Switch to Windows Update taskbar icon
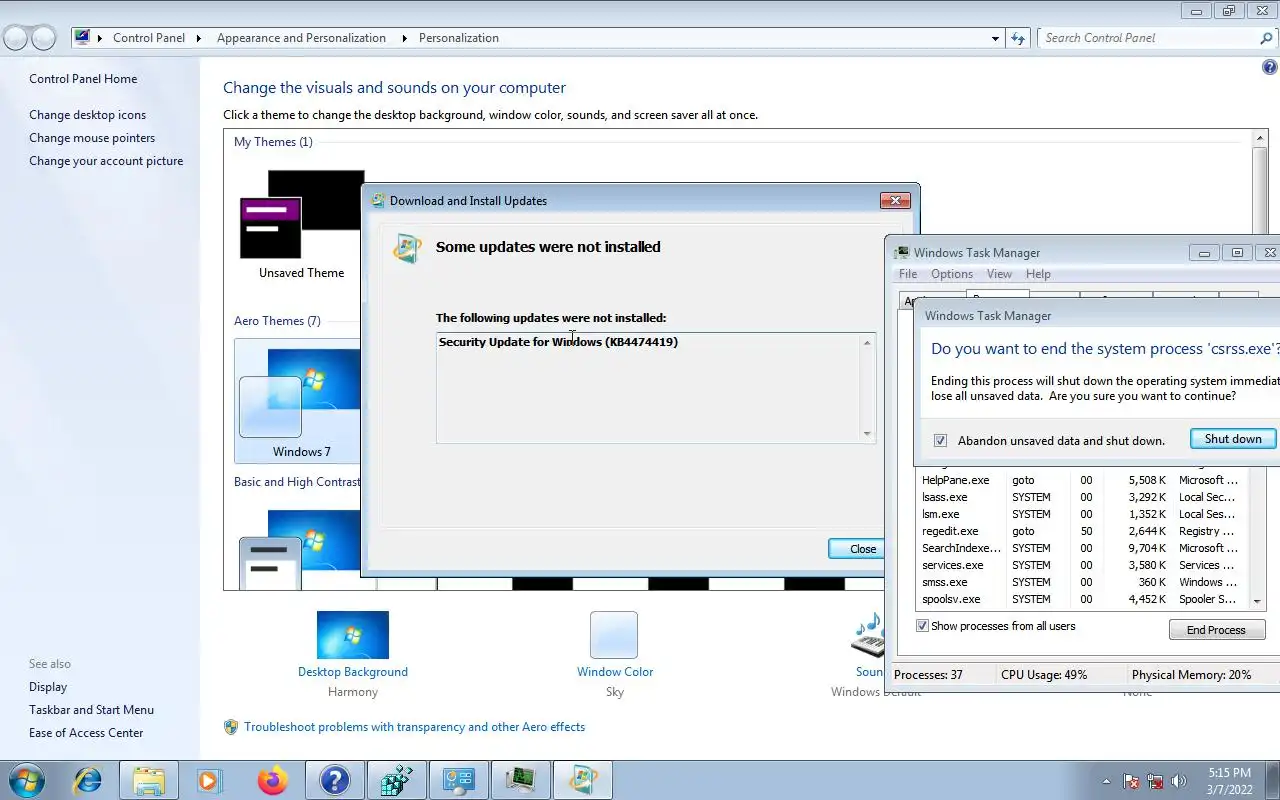 [583, 779]
